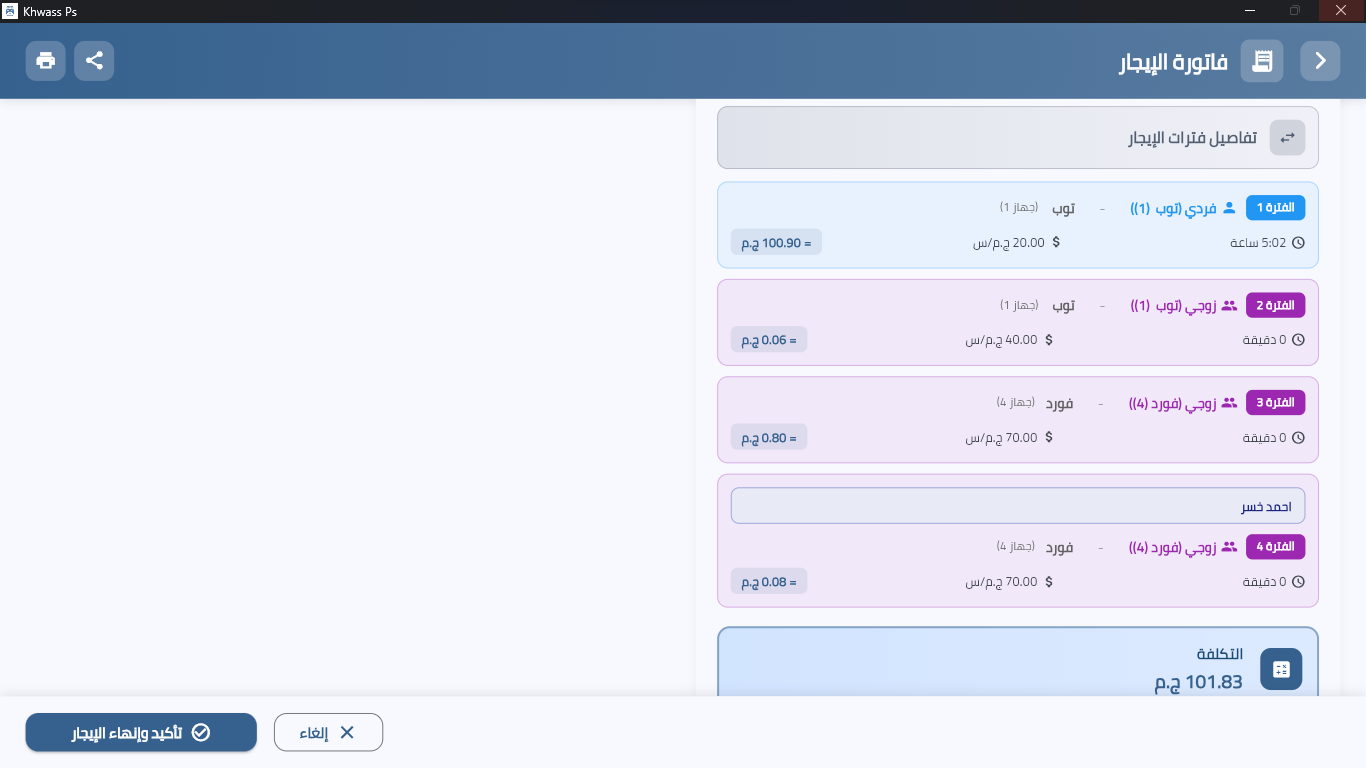Click the تأكيد وإنهاء الإيجار button
This screenshot has height=768, width=1366.
click(141, 732)
